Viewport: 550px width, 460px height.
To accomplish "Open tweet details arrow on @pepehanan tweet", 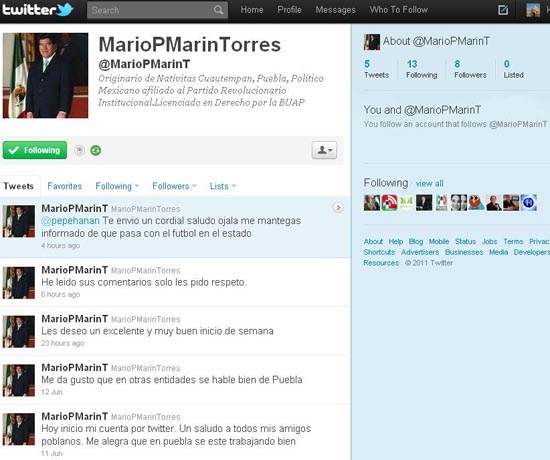I will tap(338, 208).
